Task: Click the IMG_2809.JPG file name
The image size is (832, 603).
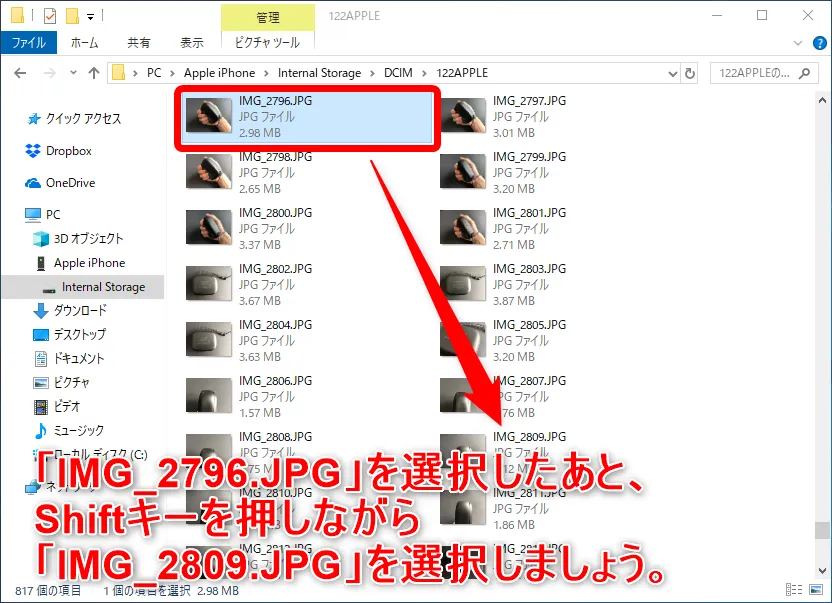Action: pos(529,436)
